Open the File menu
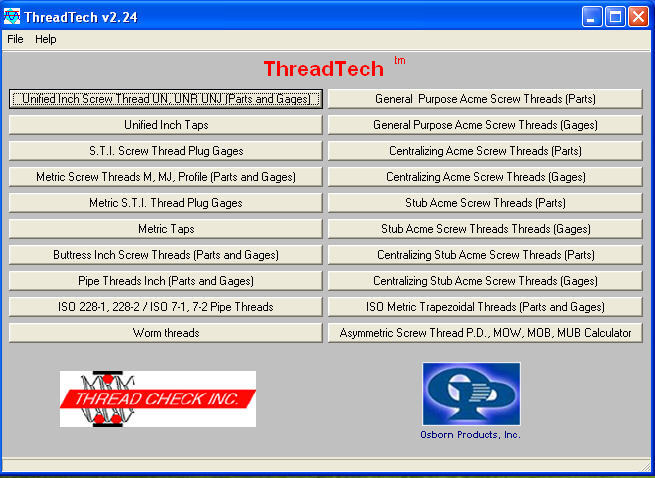655x478 pixels. (x=15, y=39)
